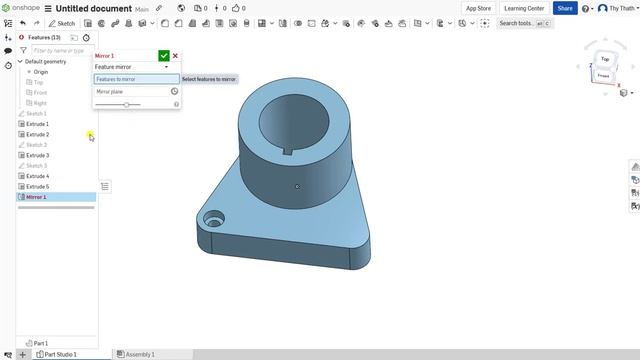Select the Fillet tool
This screenshot has height=360, width=640.
165,24
